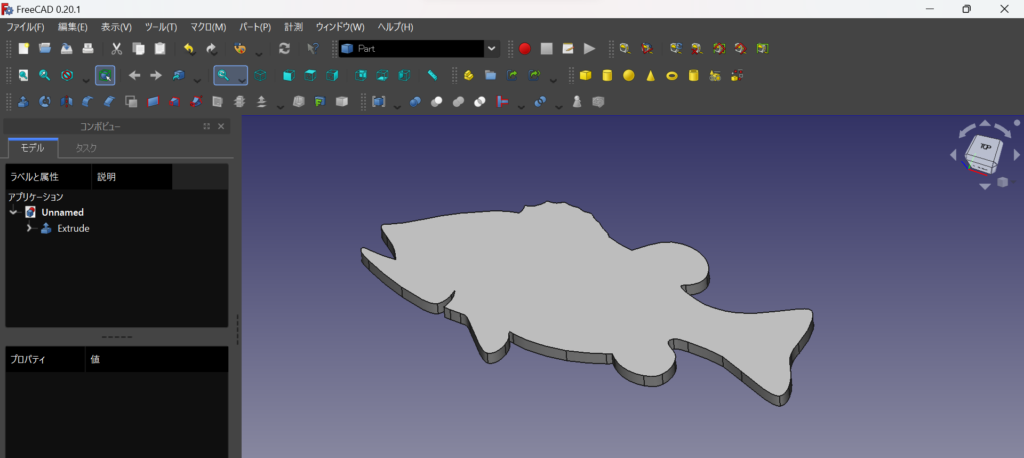Open the Part workbench selector dropdown

tap(491, 48)
